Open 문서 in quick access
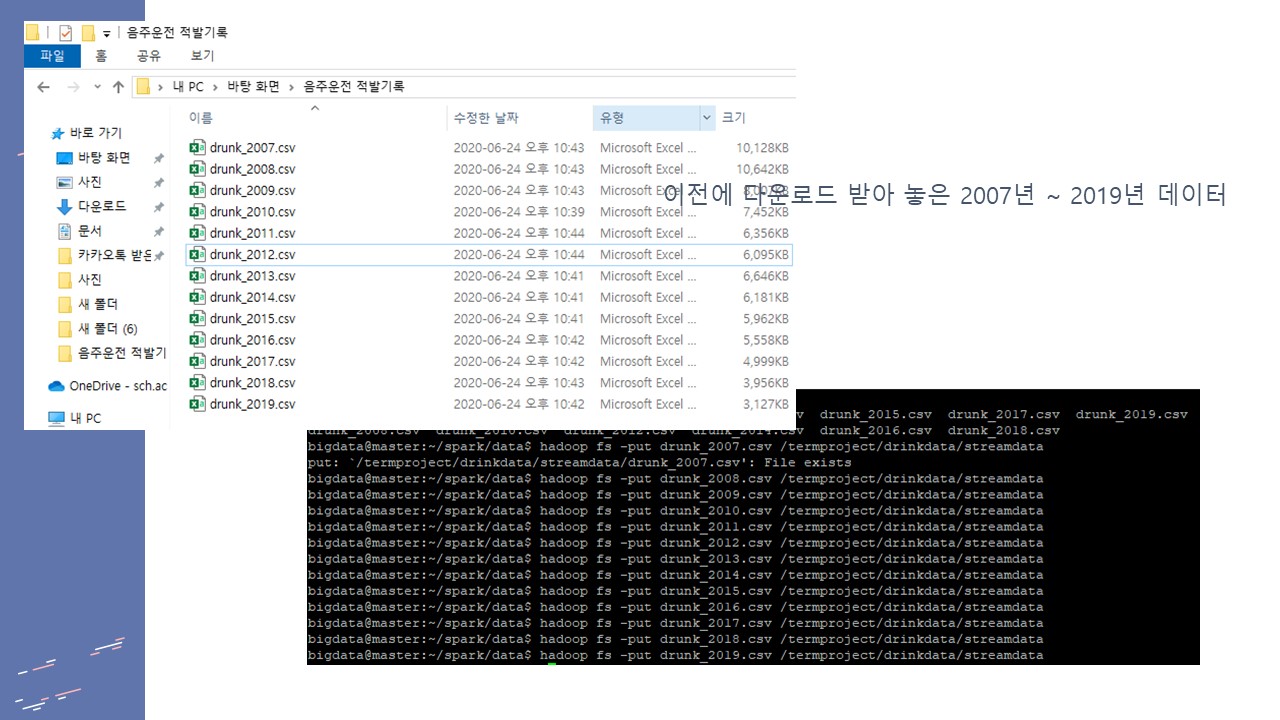Screen dimensions: 1280x720 point(90,231)
